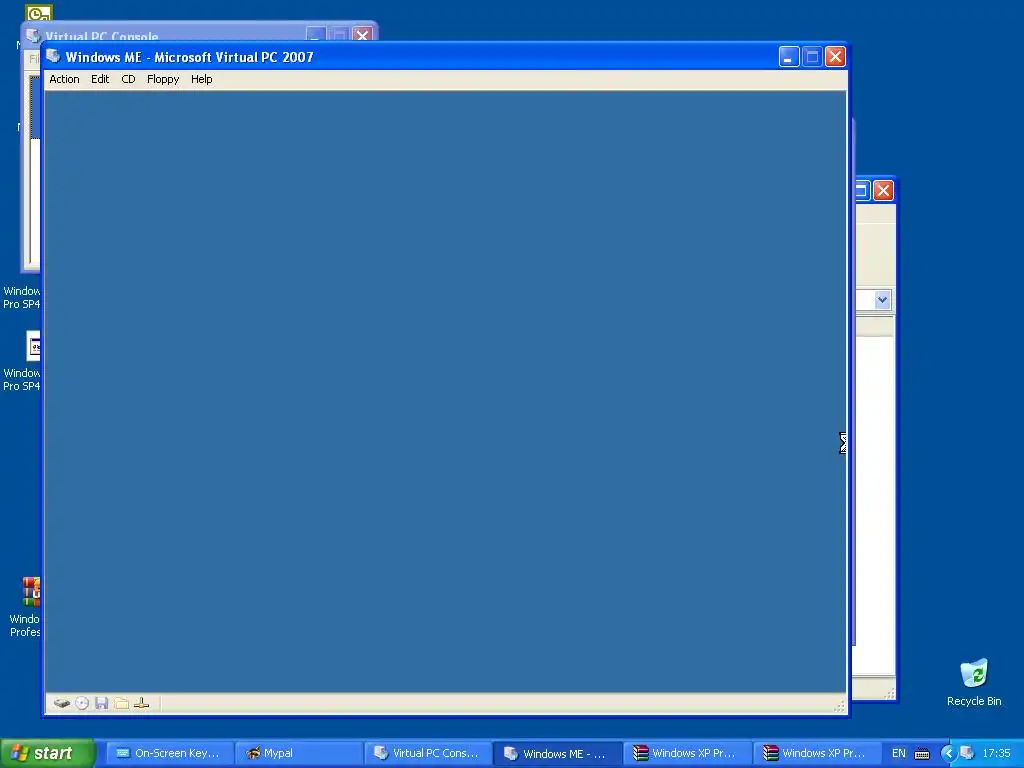Select the Recycle Bin desktop icon
The width and height of the screenshot is (1024, 768).
pyautogui.click(x=974, y=682)
